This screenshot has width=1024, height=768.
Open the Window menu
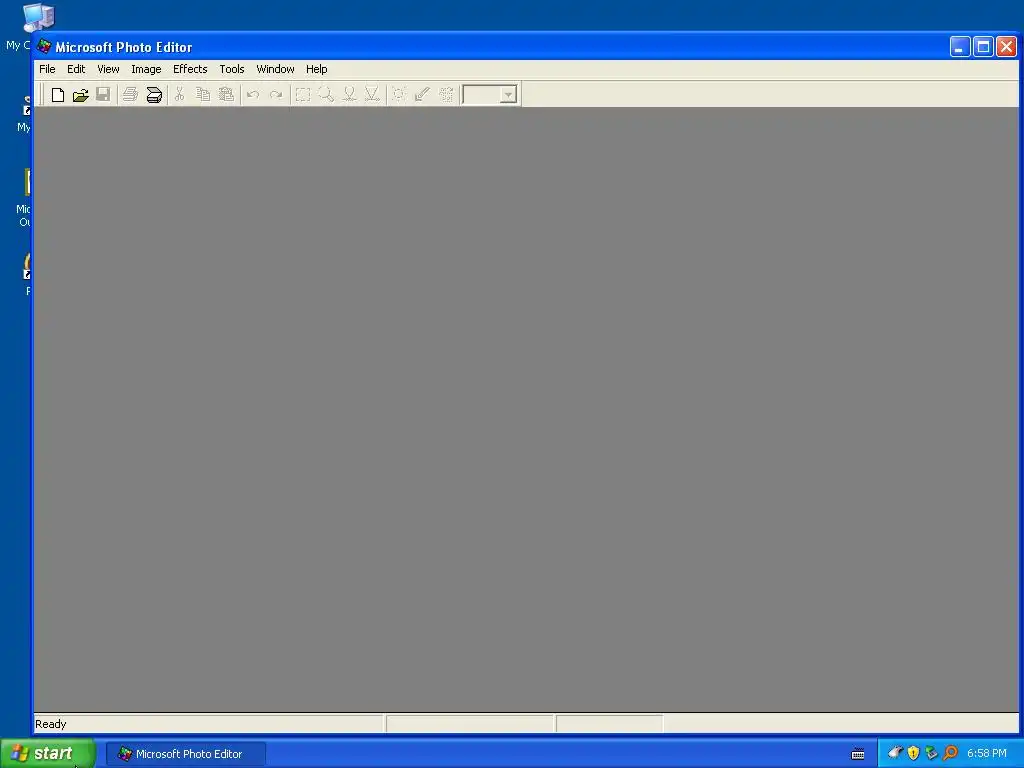tap(275, 69)
